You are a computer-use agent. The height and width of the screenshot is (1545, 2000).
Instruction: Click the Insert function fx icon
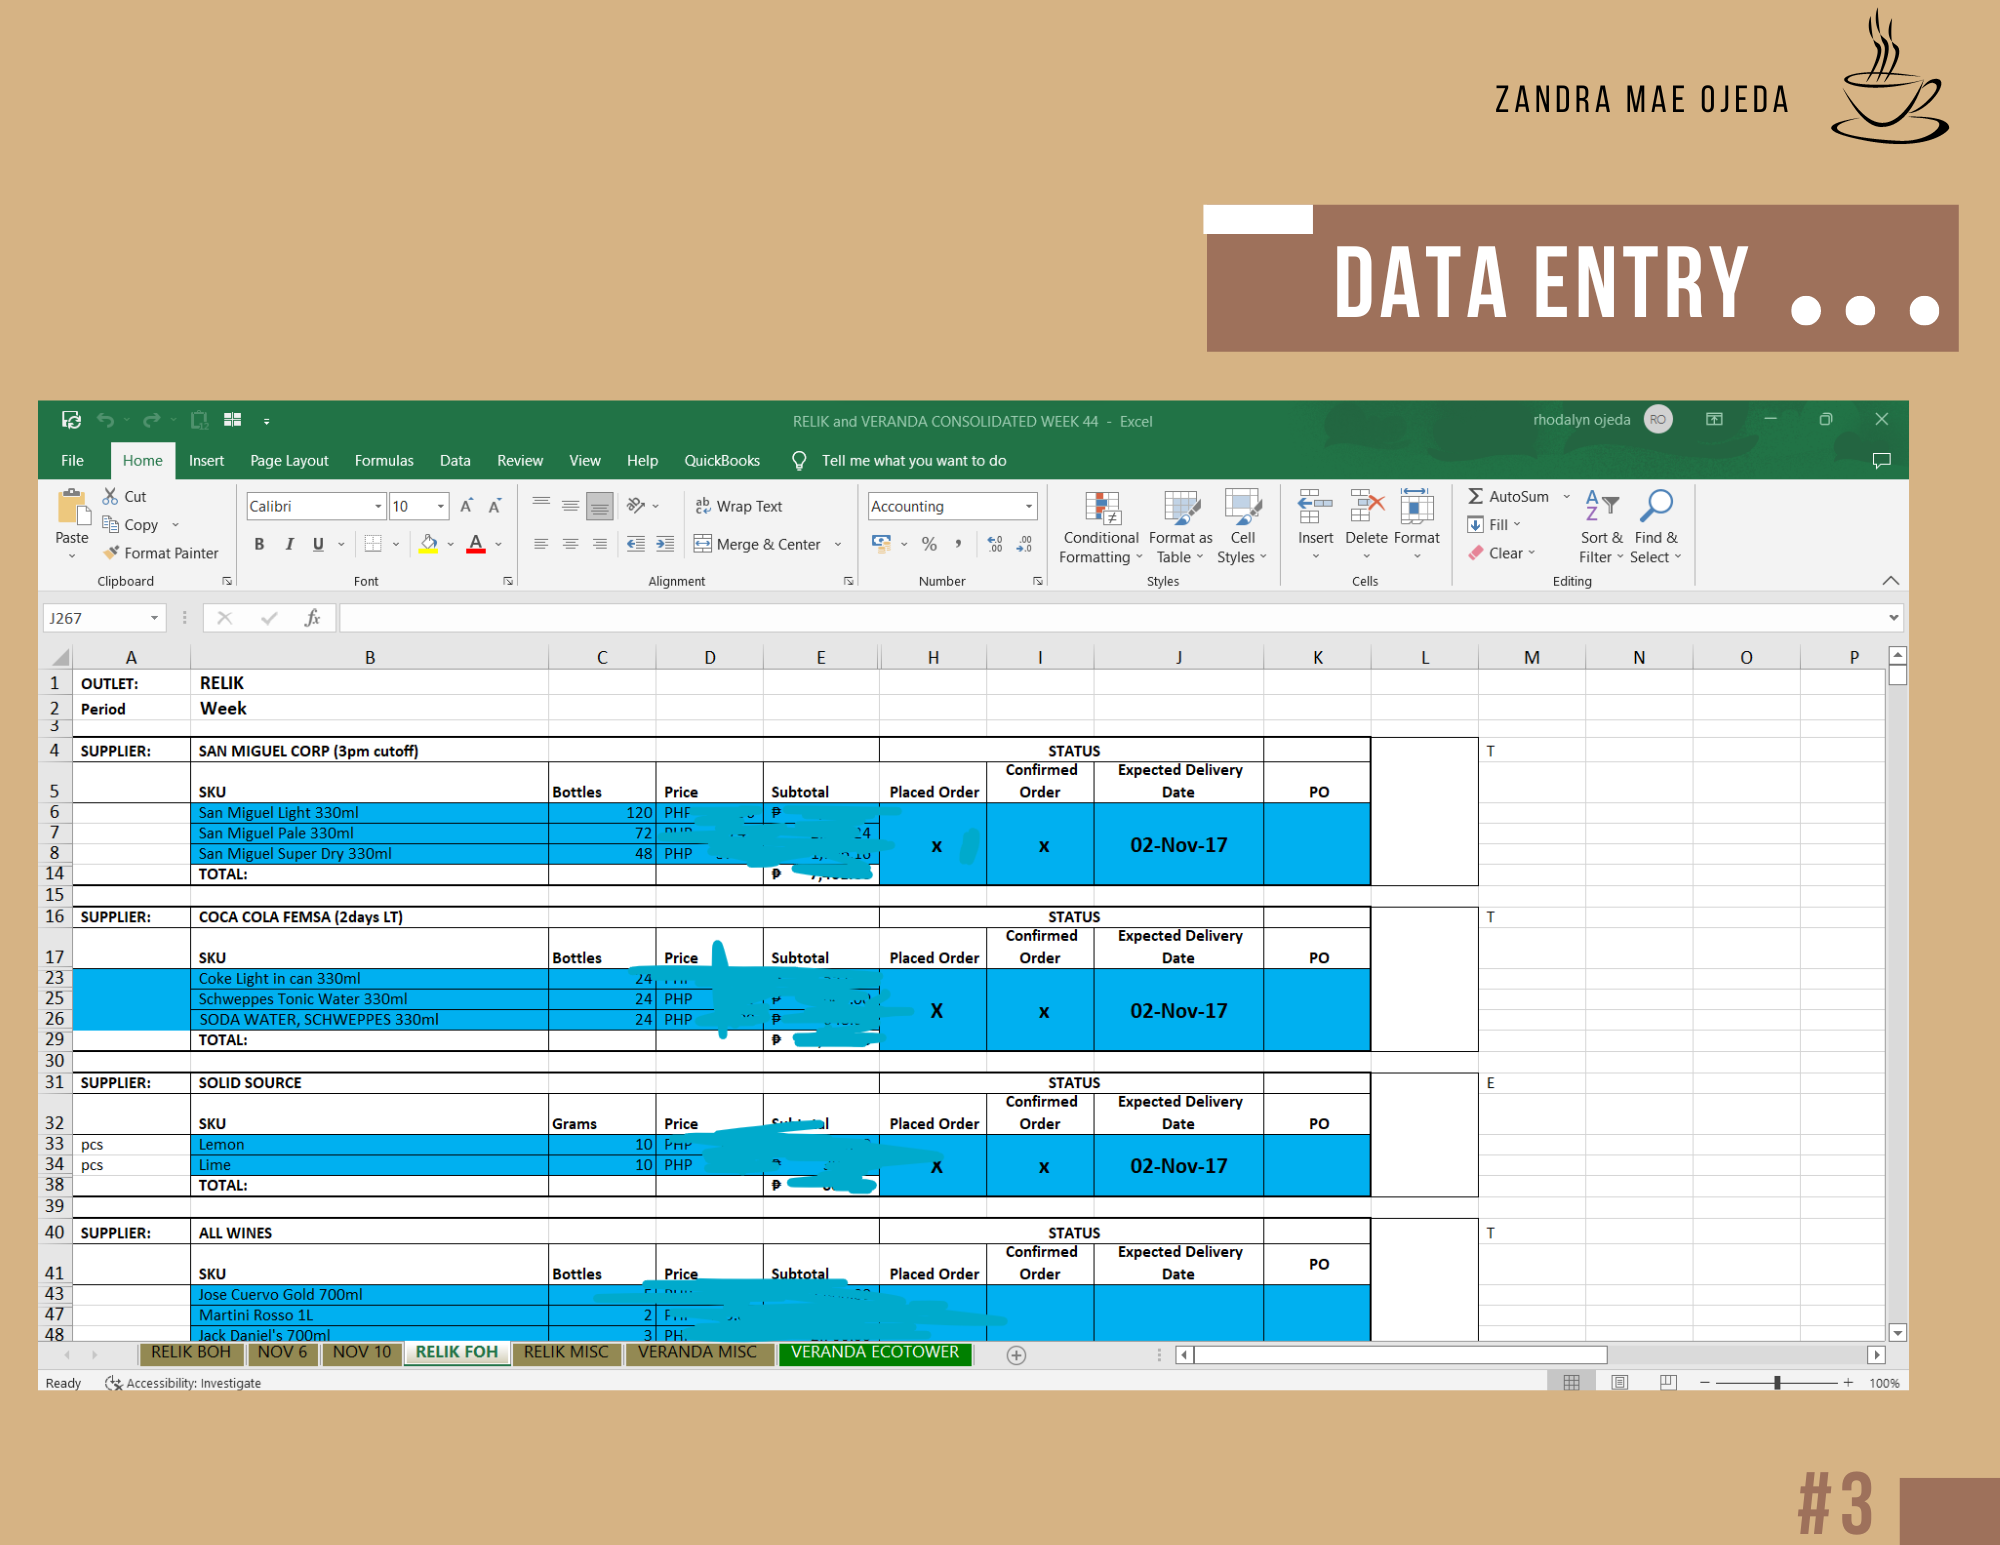click(x=312, y=618)
